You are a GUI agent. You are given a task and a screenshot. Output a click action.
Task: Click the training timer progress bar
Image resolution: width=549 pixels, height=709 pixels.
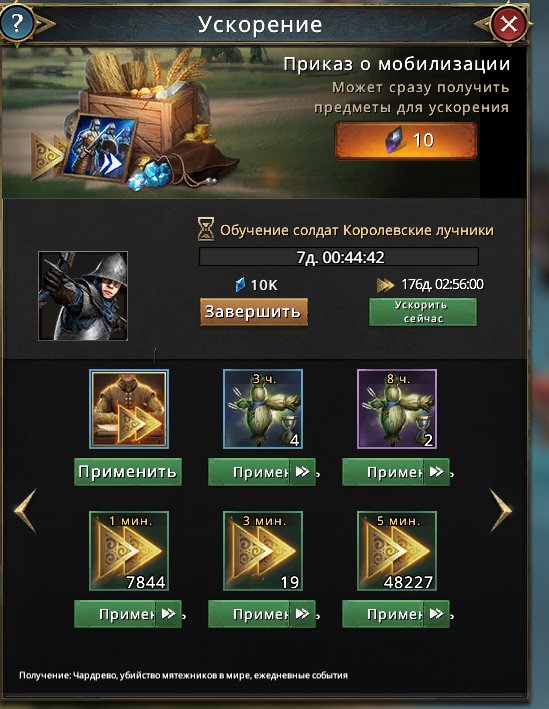click(339, 257)
